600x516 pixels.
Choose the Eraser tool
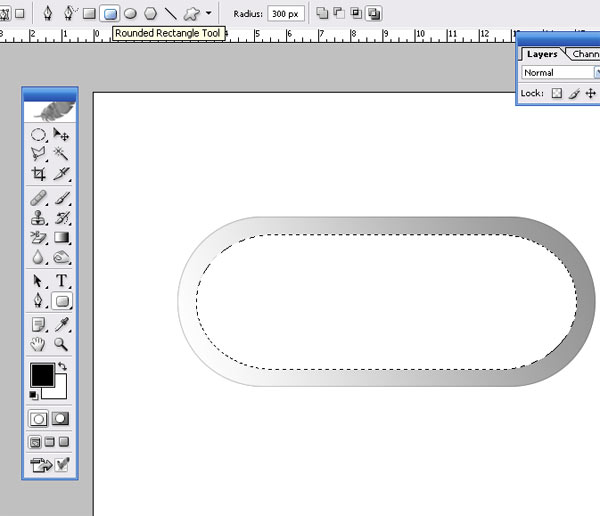tap(38, 238)
